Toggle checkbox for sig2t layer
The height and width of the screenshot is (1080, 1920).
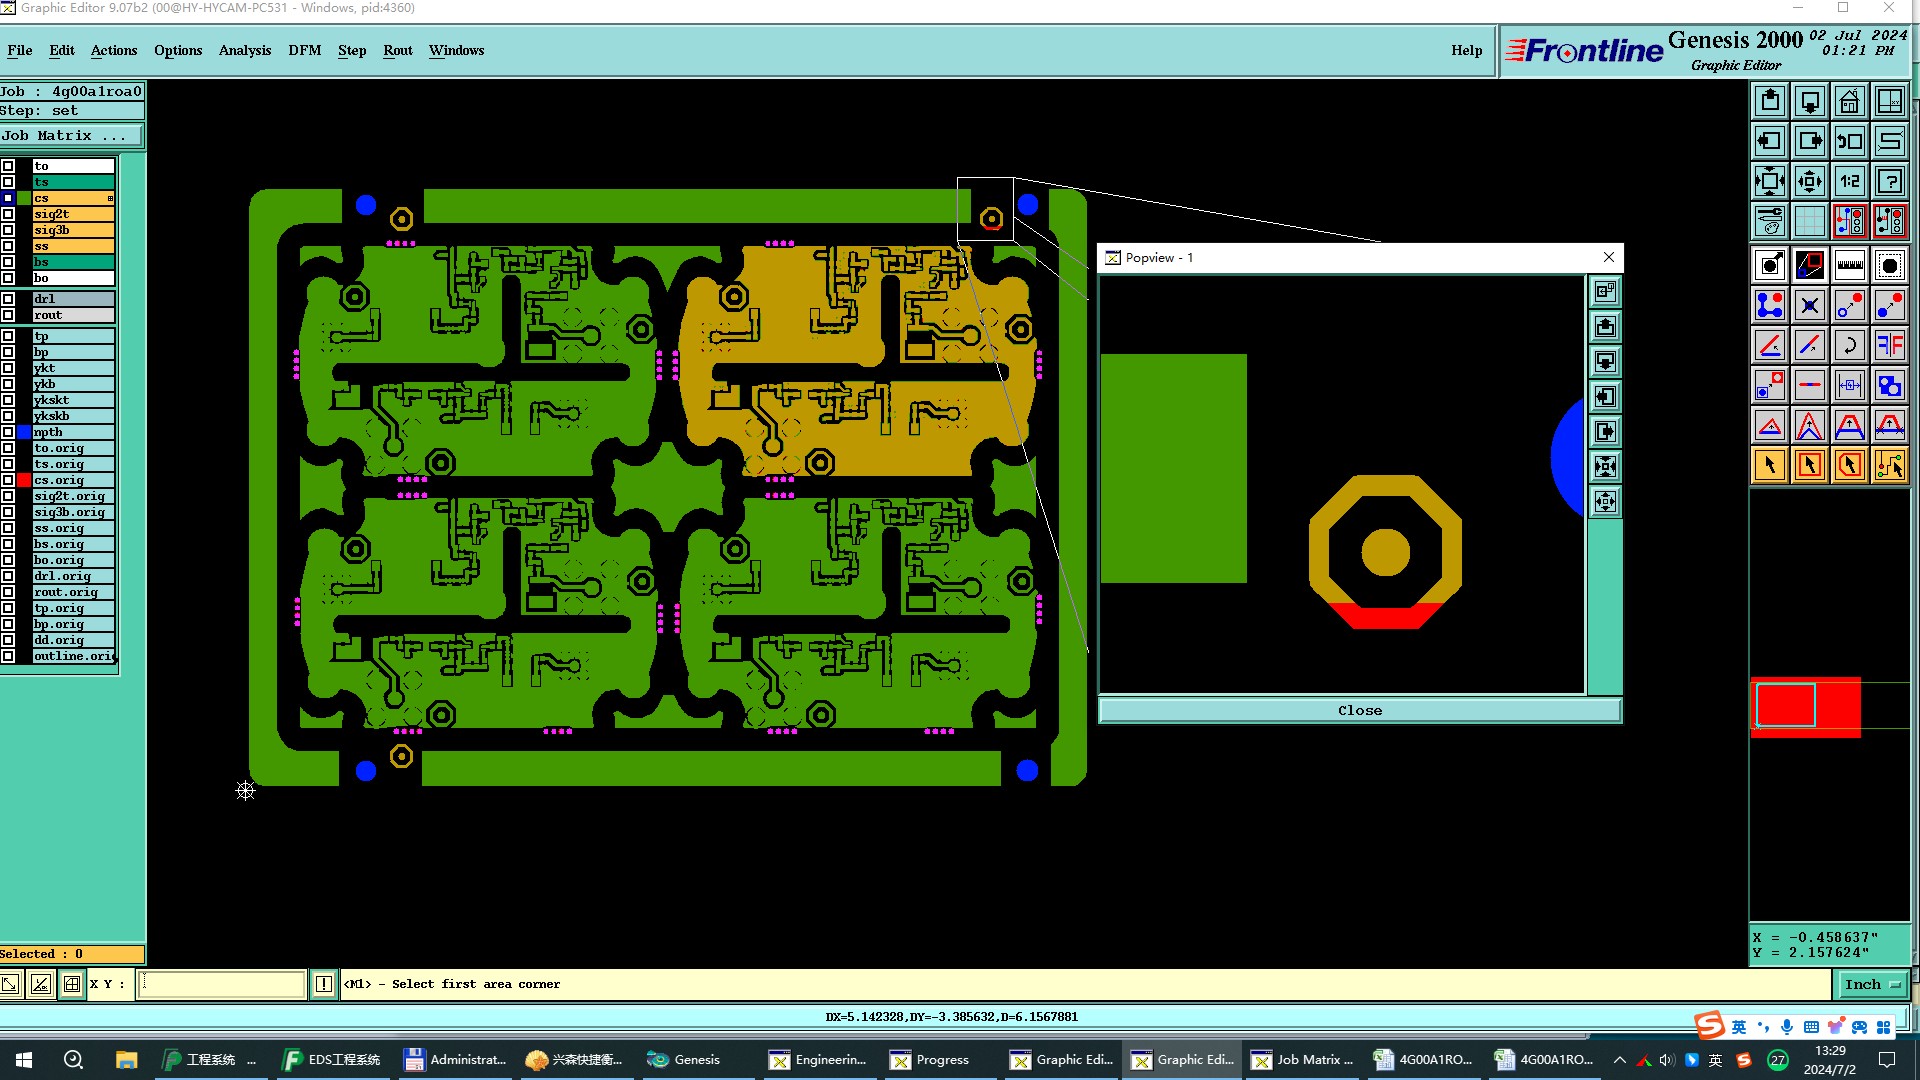[8, 214]
